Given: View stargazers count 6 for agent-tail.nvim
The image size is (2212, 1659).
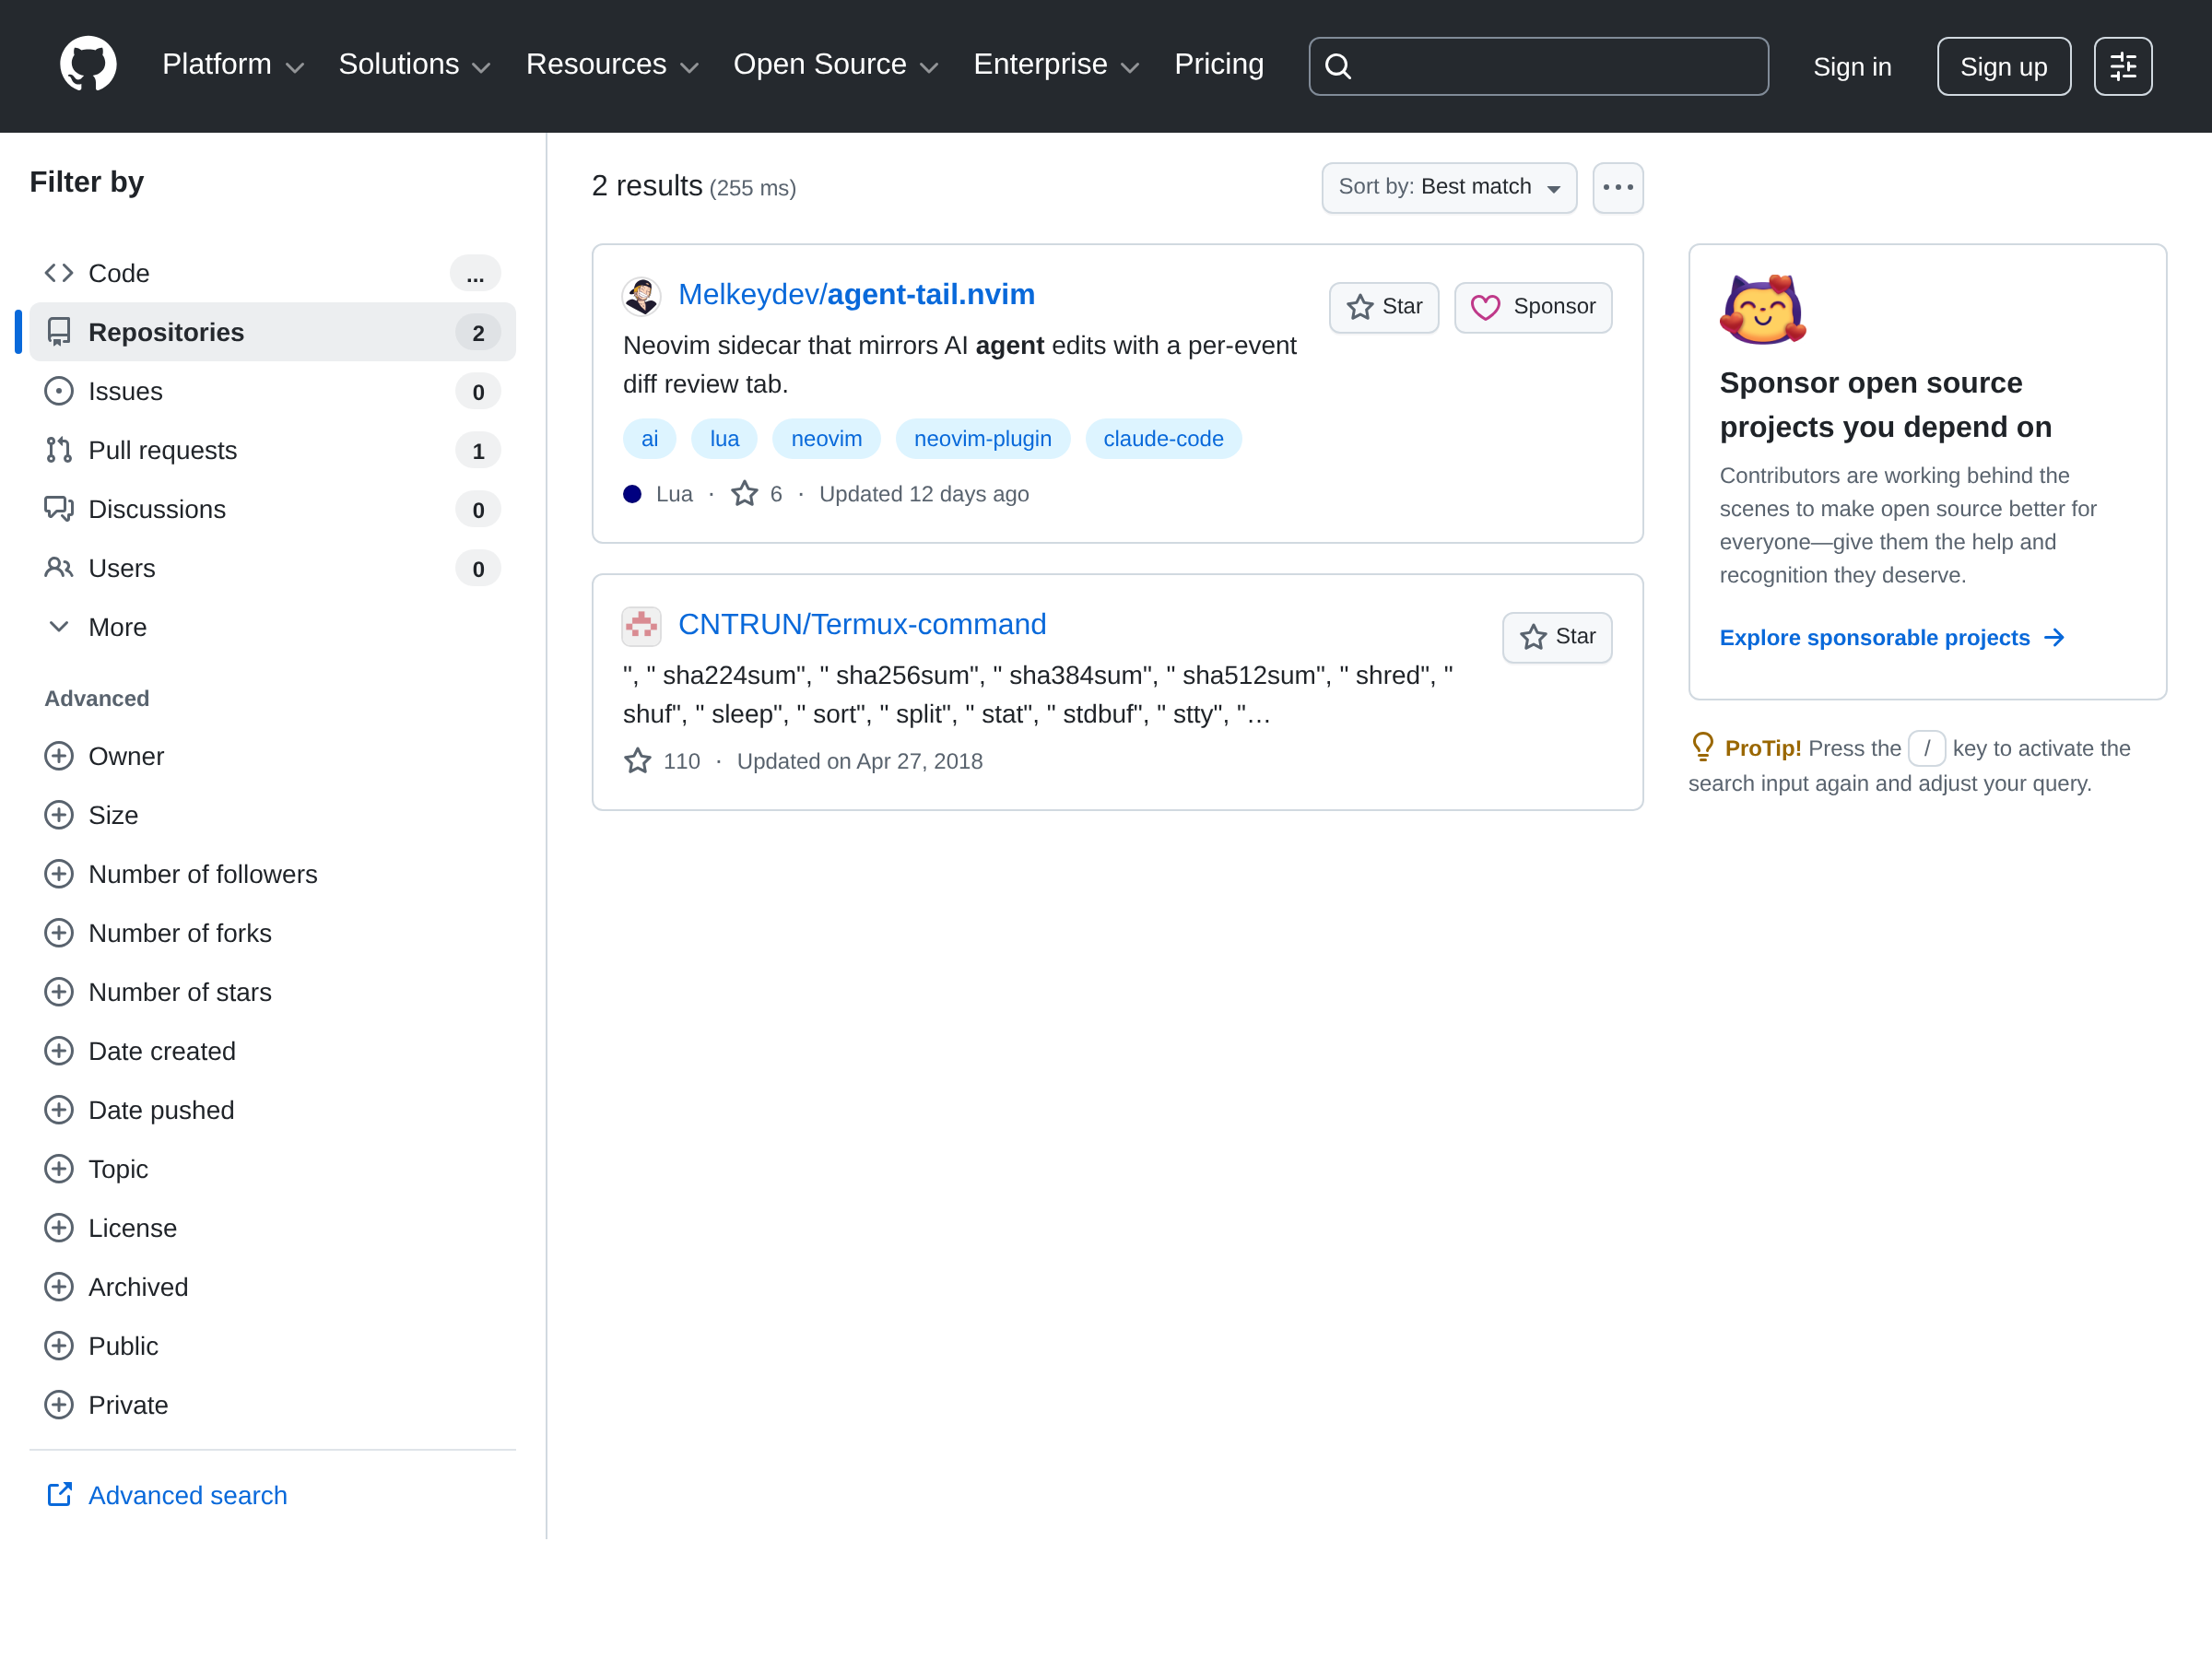Looking at the screenshot, I should (757, 494).
